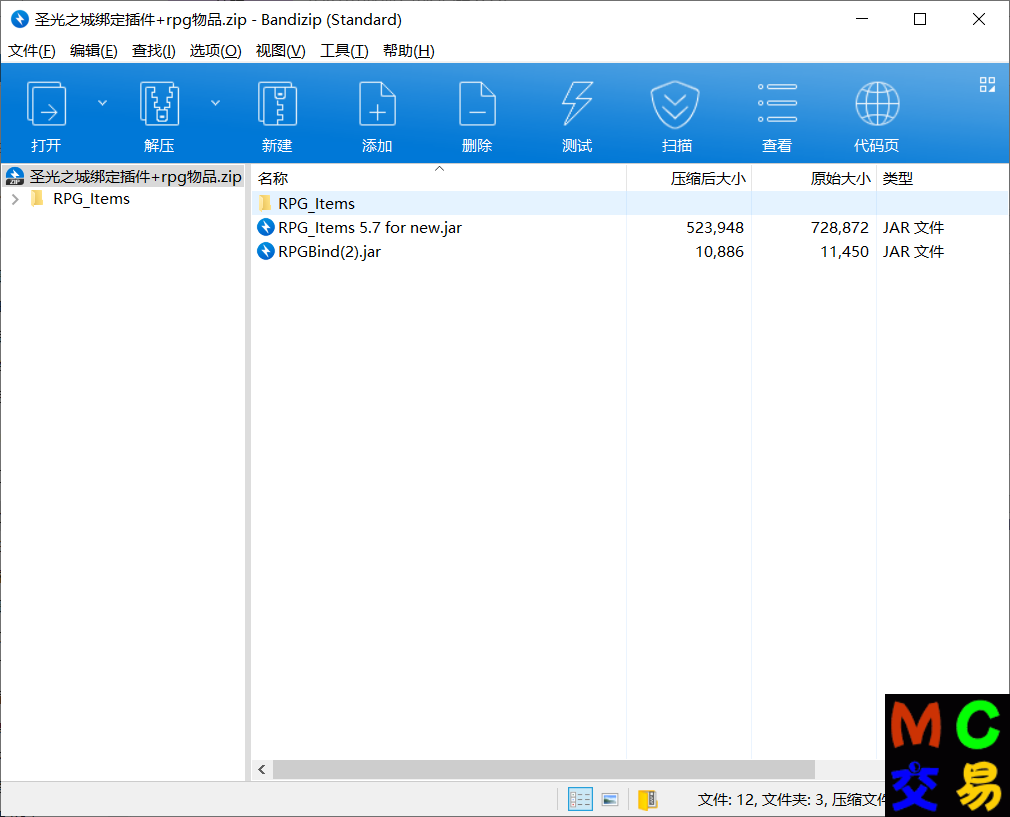Viewport: 1010px width, 817px height.
Task: Click the View (查看) list icon
Action: tap(777, 103)
